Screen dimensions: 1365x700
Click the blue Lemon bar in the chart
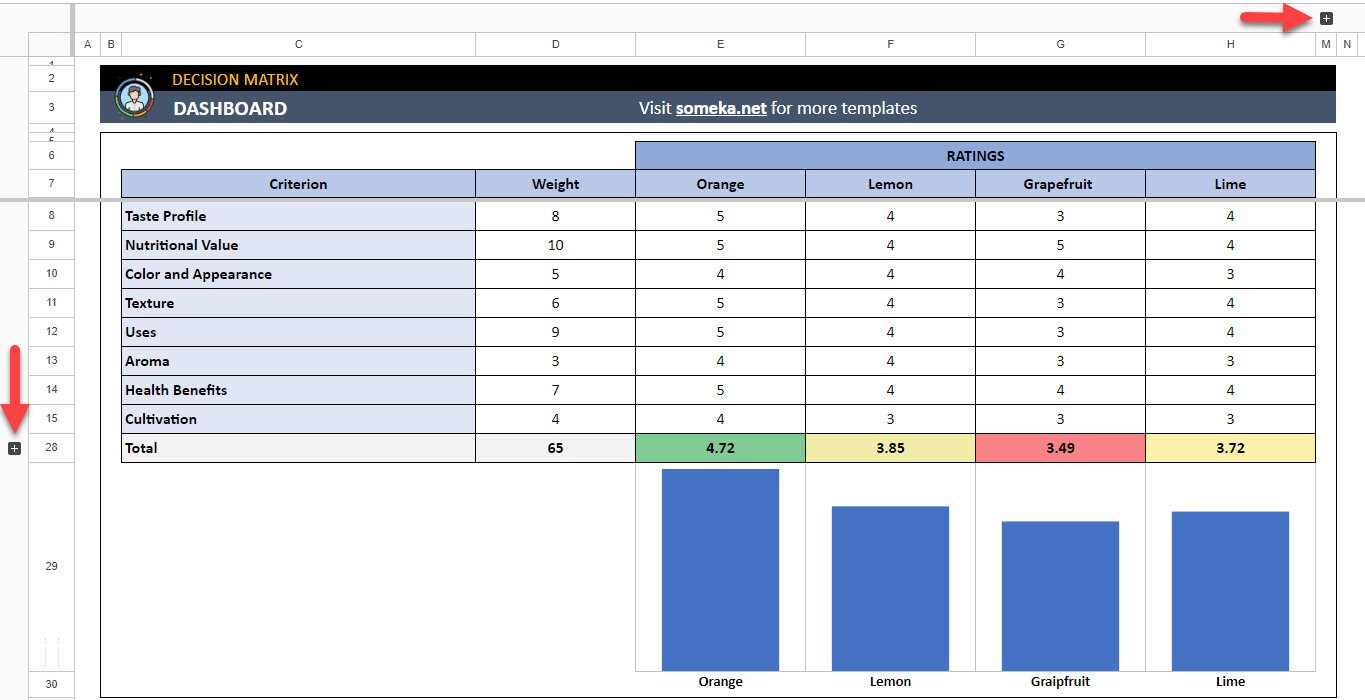click(x=889, y=588)
